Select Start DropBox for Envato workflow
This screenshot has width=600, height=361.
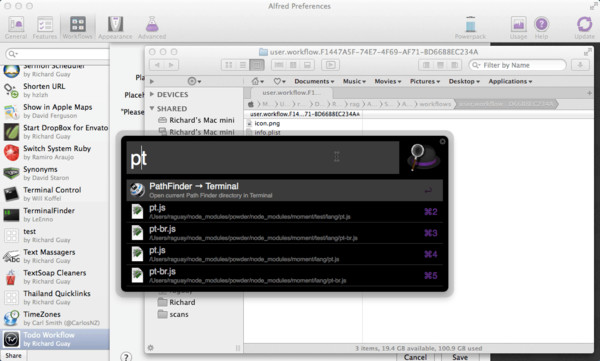[x=55, y=132]
